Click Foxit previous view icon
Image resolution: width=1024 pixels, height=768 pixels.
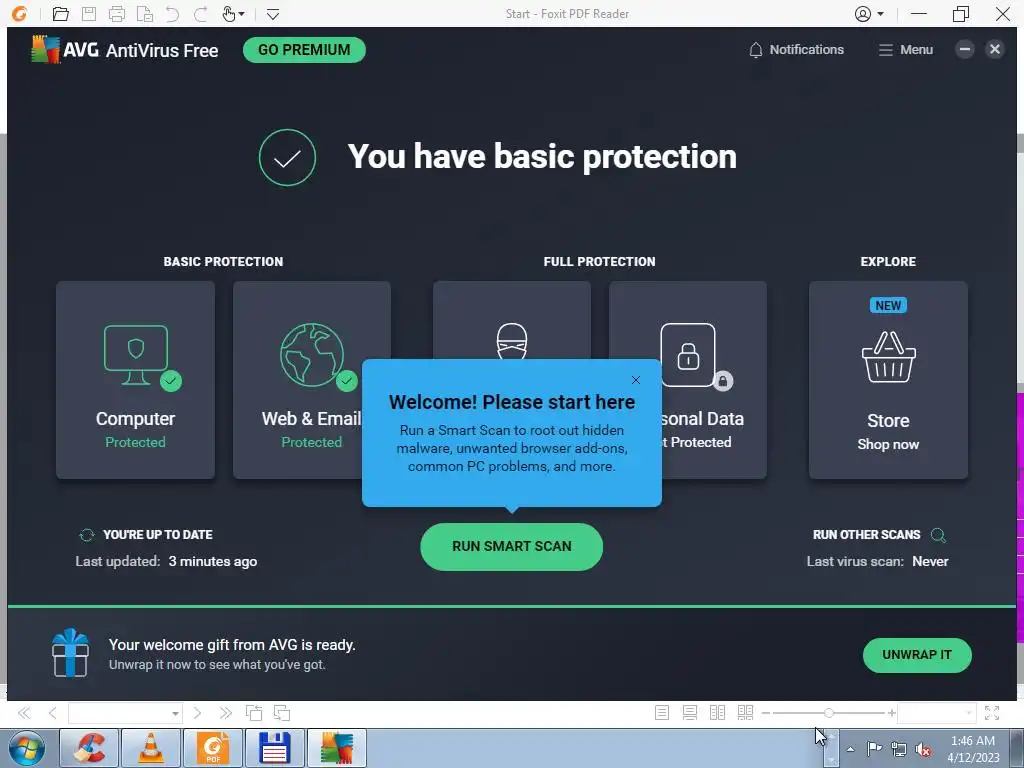pos(253,713)
